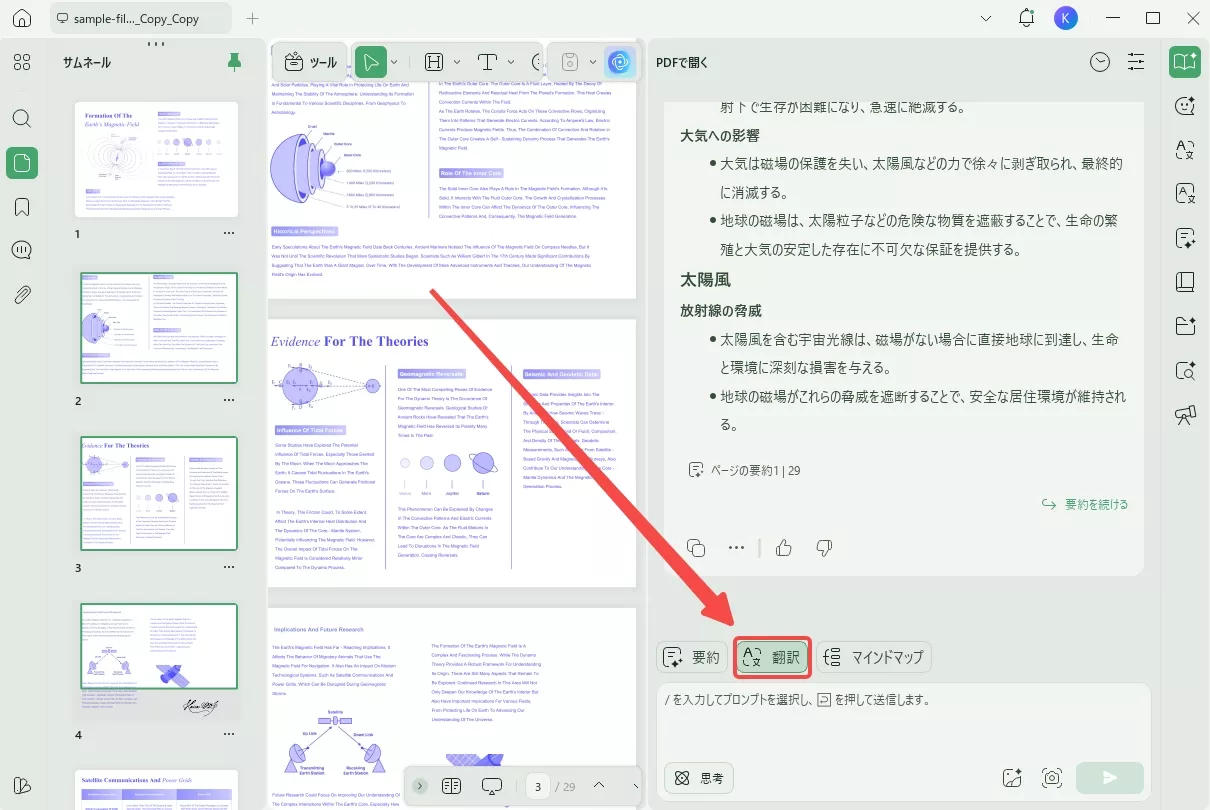Open notifications bell icon
This screenshot has width=1210, height=810.
coord(1026,18)
